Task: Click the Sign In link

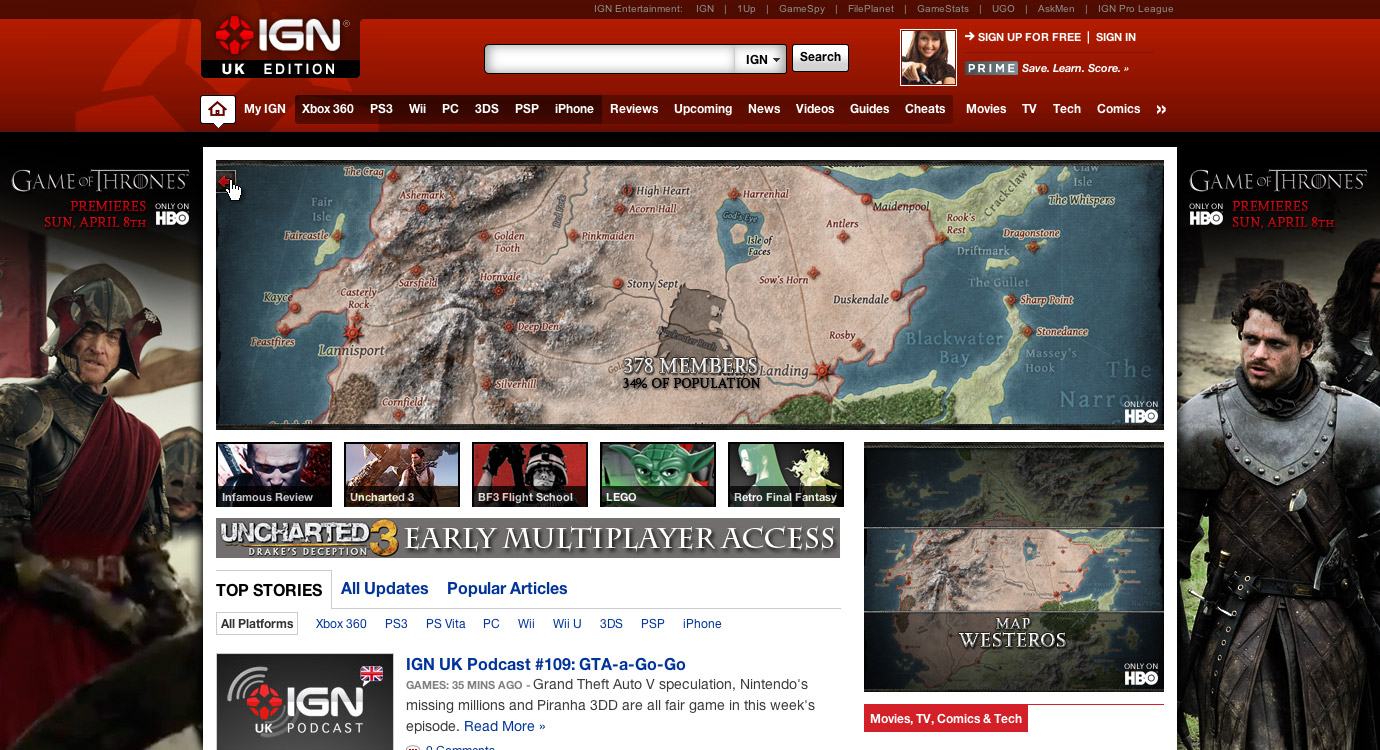Action: click(x=1116, y=37)
